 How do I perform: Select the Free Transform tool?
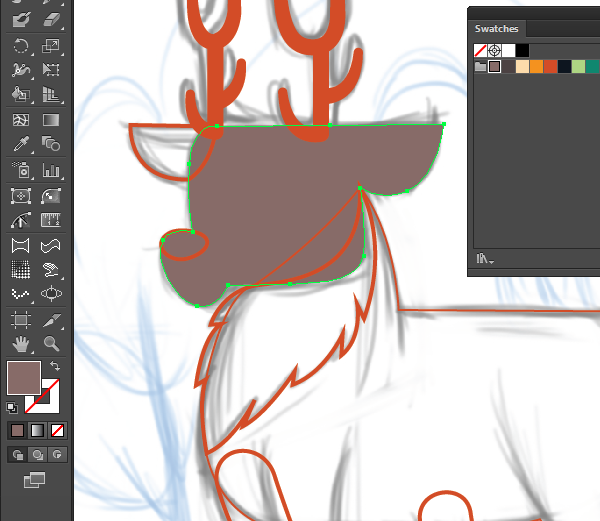point(51,70)
